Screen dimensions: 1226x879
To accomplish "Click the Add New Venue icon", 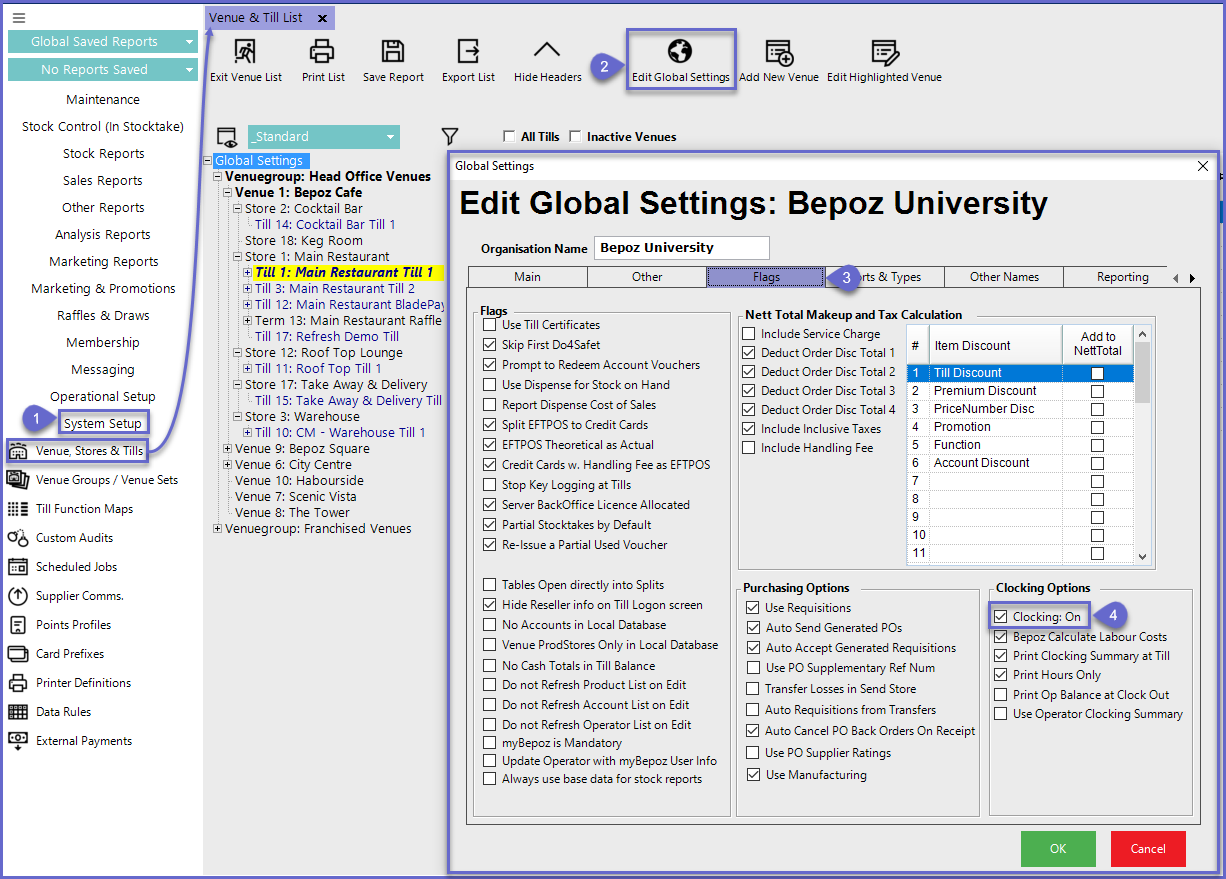I will click(779, 52).
